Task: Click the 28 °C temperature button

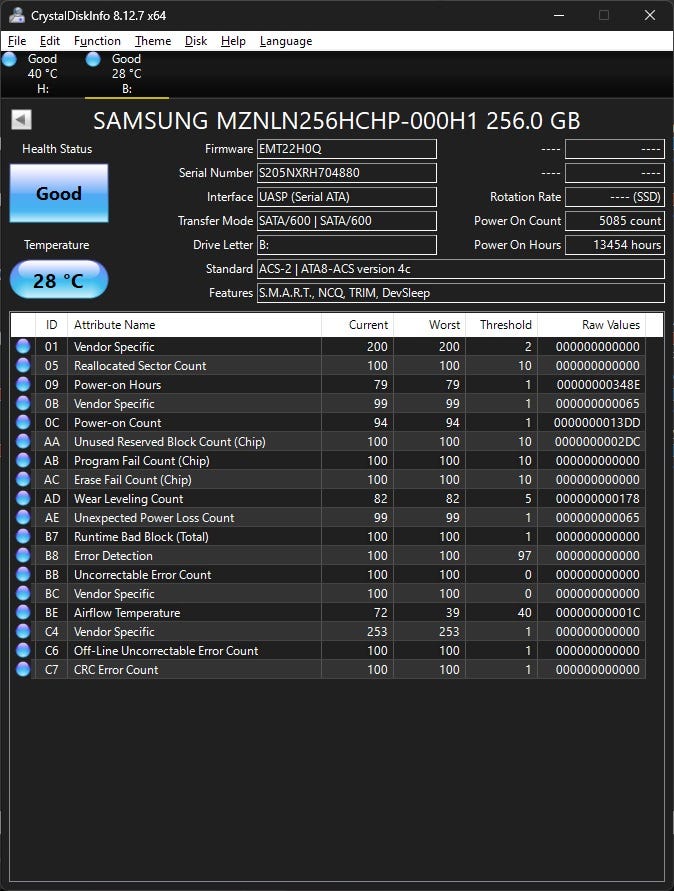Action: coord(59,280)
